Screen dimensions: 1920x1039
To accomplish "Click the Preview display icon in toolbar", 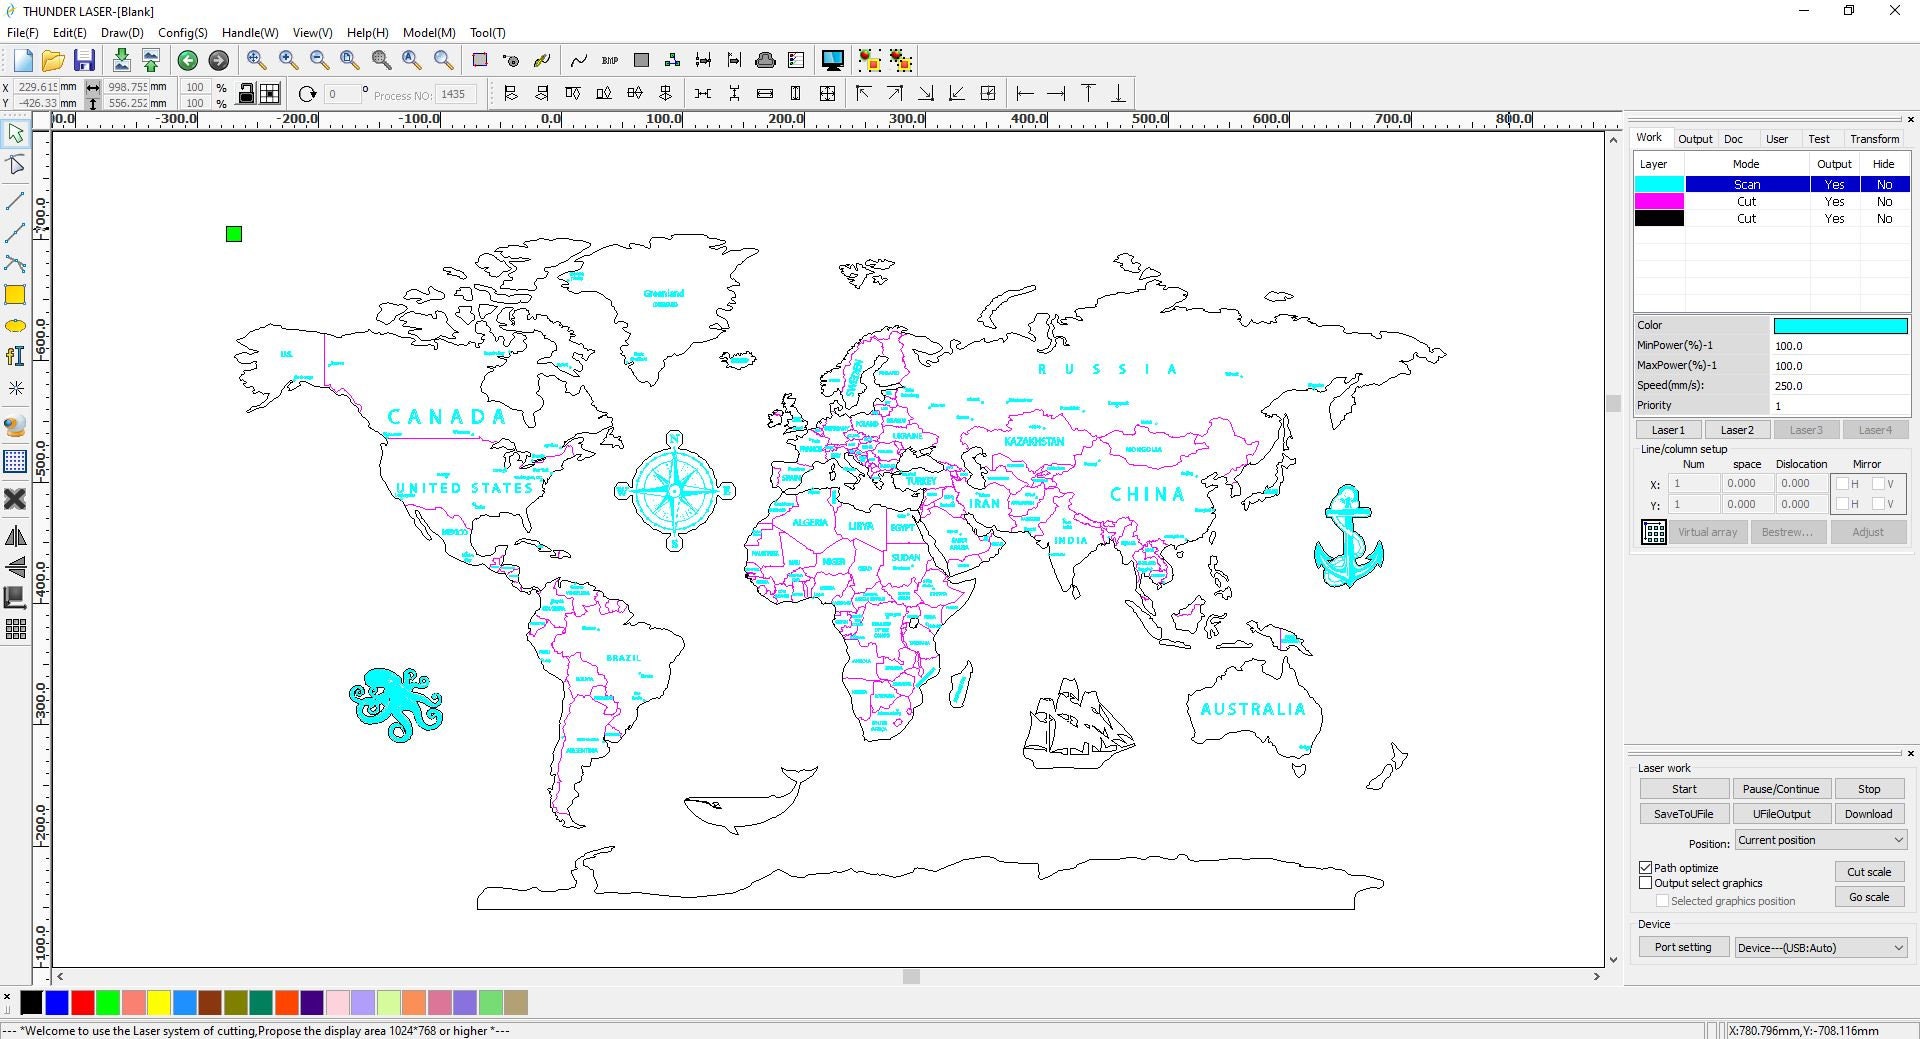I will tap(832, 60).
